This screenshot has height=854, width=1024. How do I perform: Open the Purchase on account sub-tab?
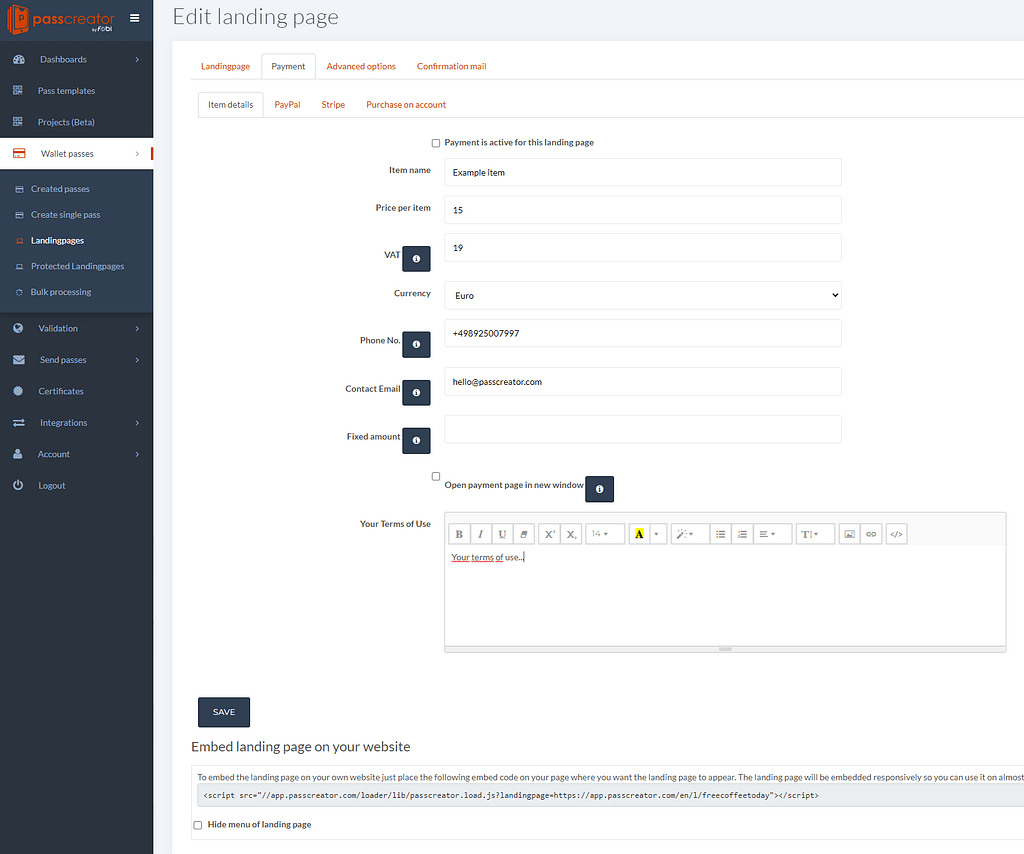(x=406, y=104)
